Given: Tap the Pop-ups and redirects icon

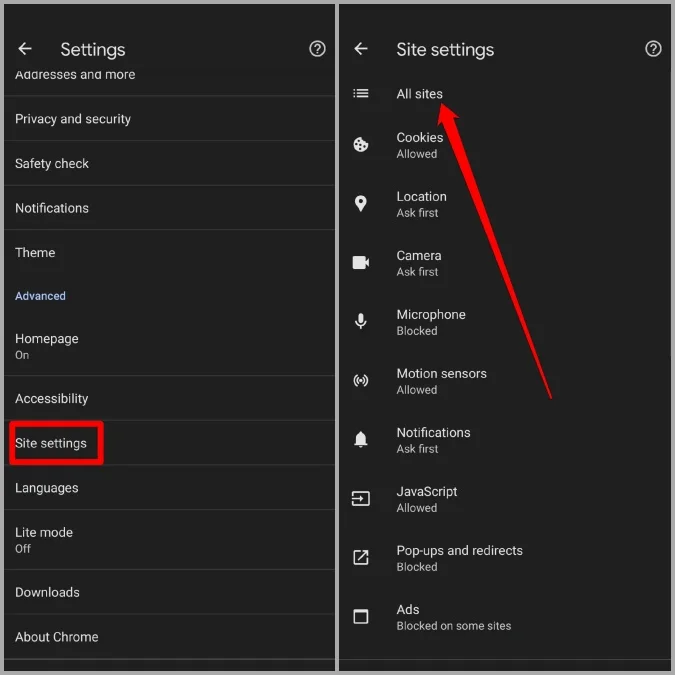Looking at the screenshot, I should 361,558.
